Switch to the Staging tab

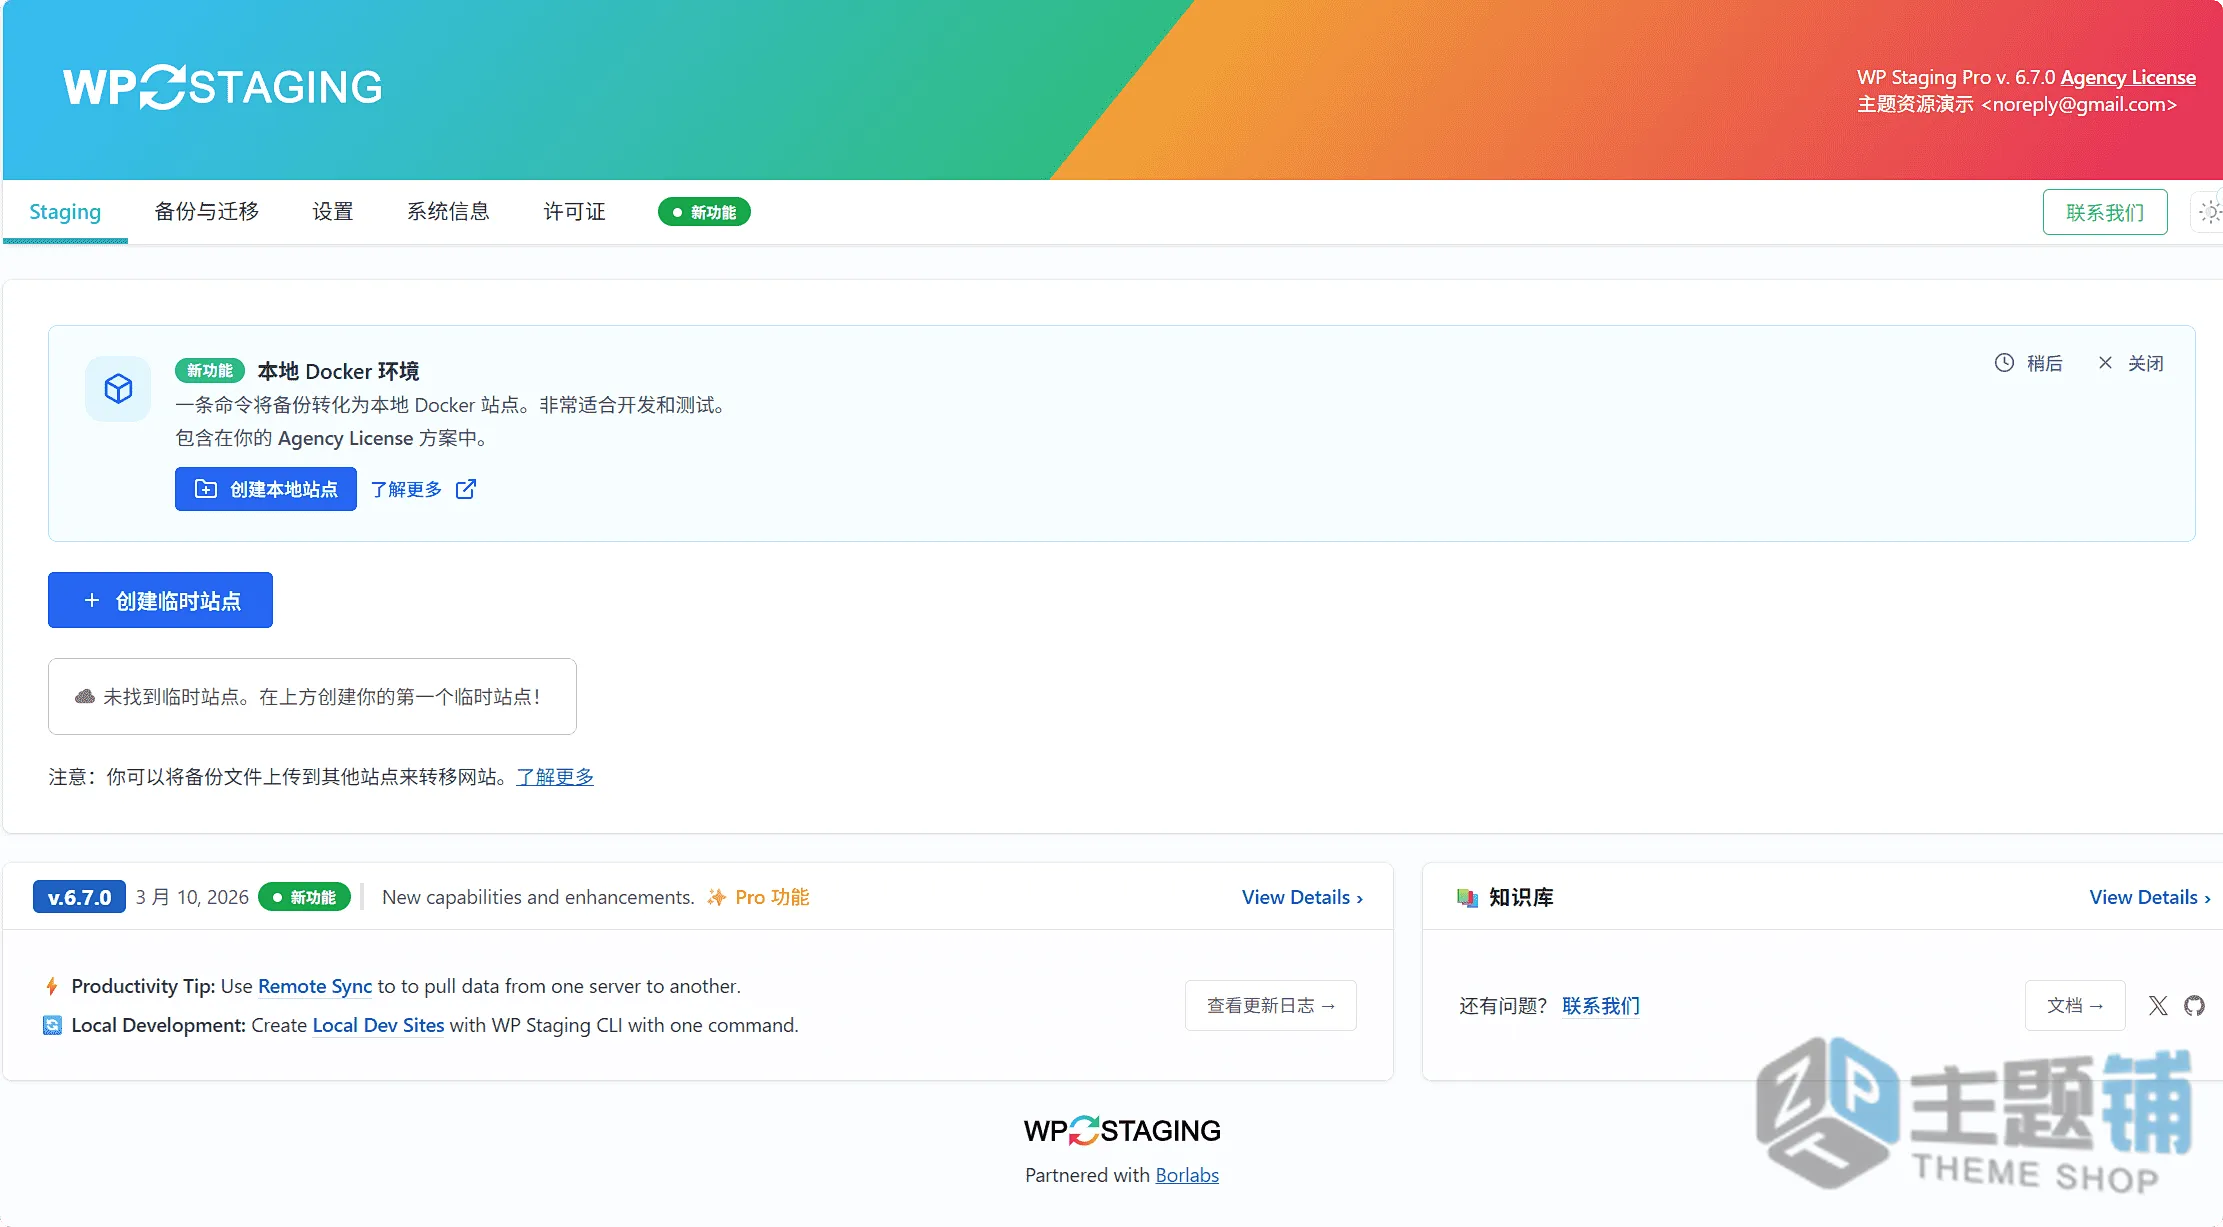[x=65, y=212]
